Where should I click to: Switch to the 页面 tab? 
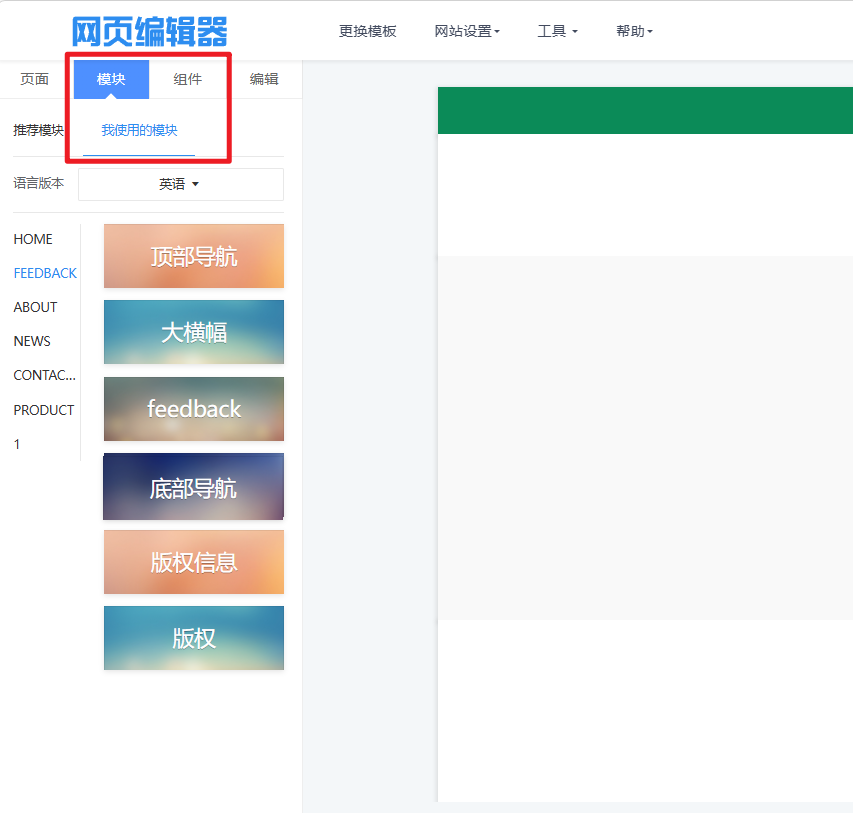pos(35,79)
